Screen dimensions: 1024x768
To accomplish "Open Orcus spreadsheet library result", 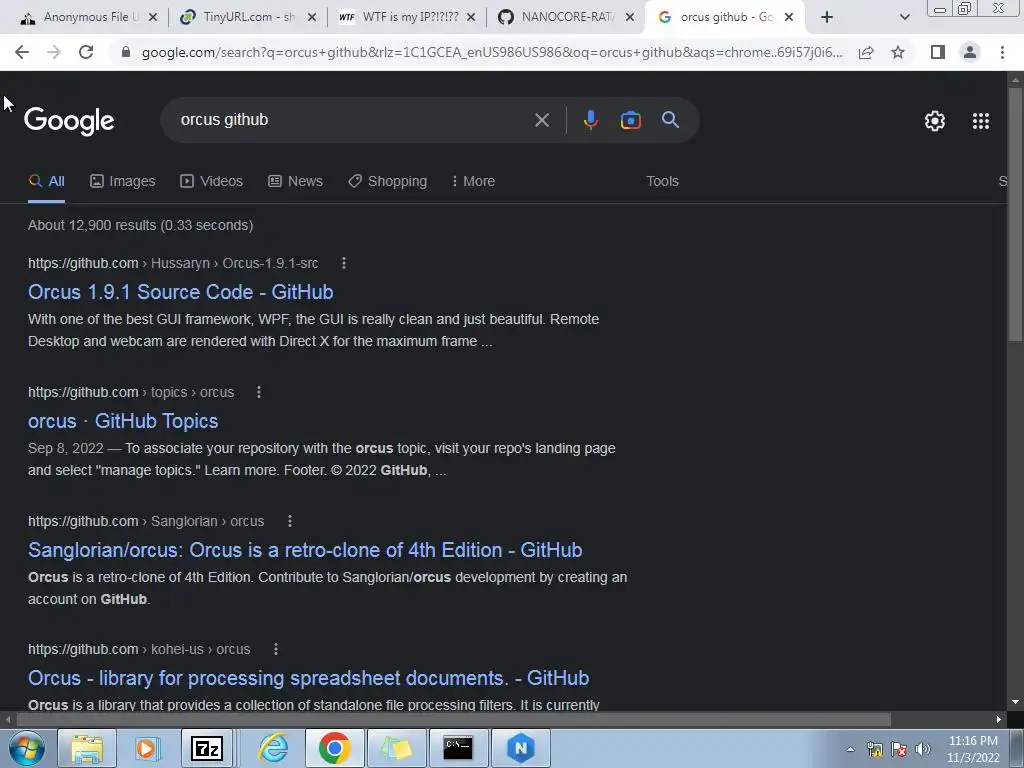I will (308, 678).
